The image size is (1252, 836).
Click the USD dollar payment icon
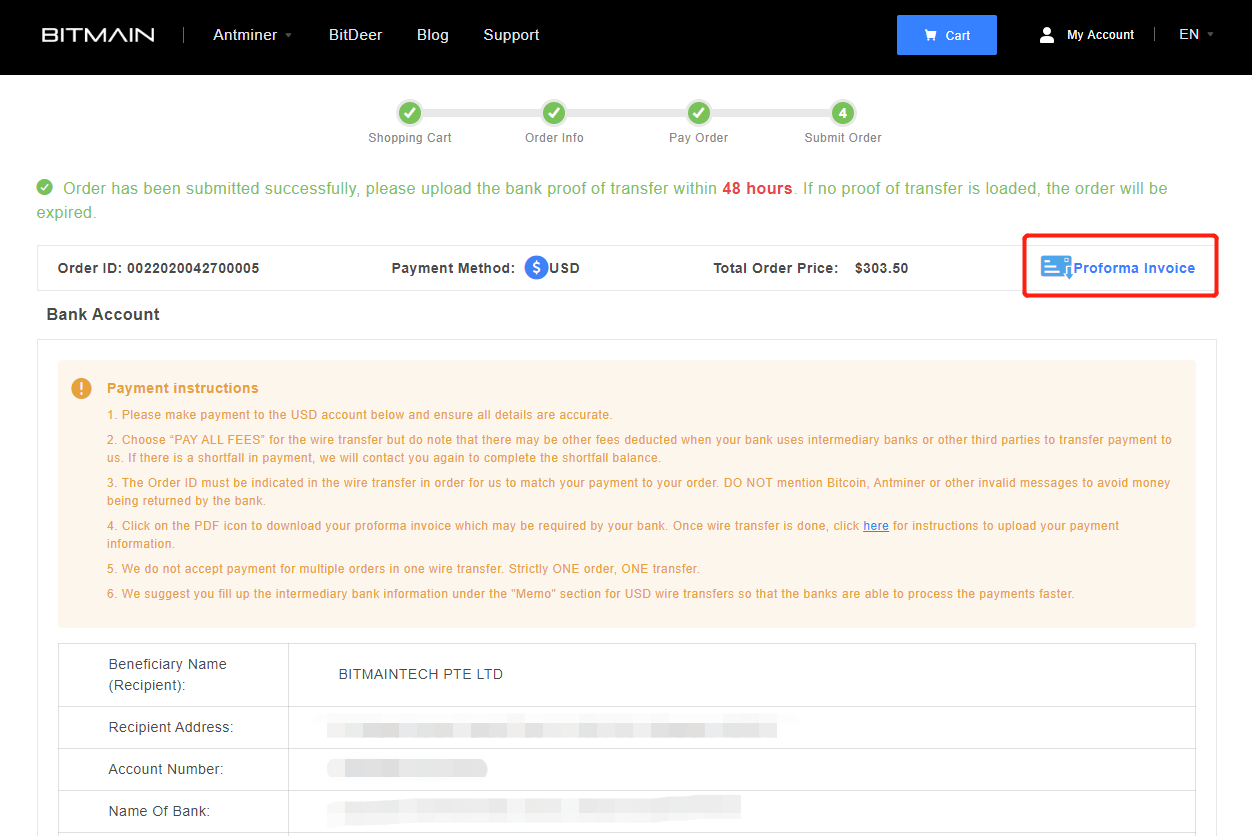point(536,267)
